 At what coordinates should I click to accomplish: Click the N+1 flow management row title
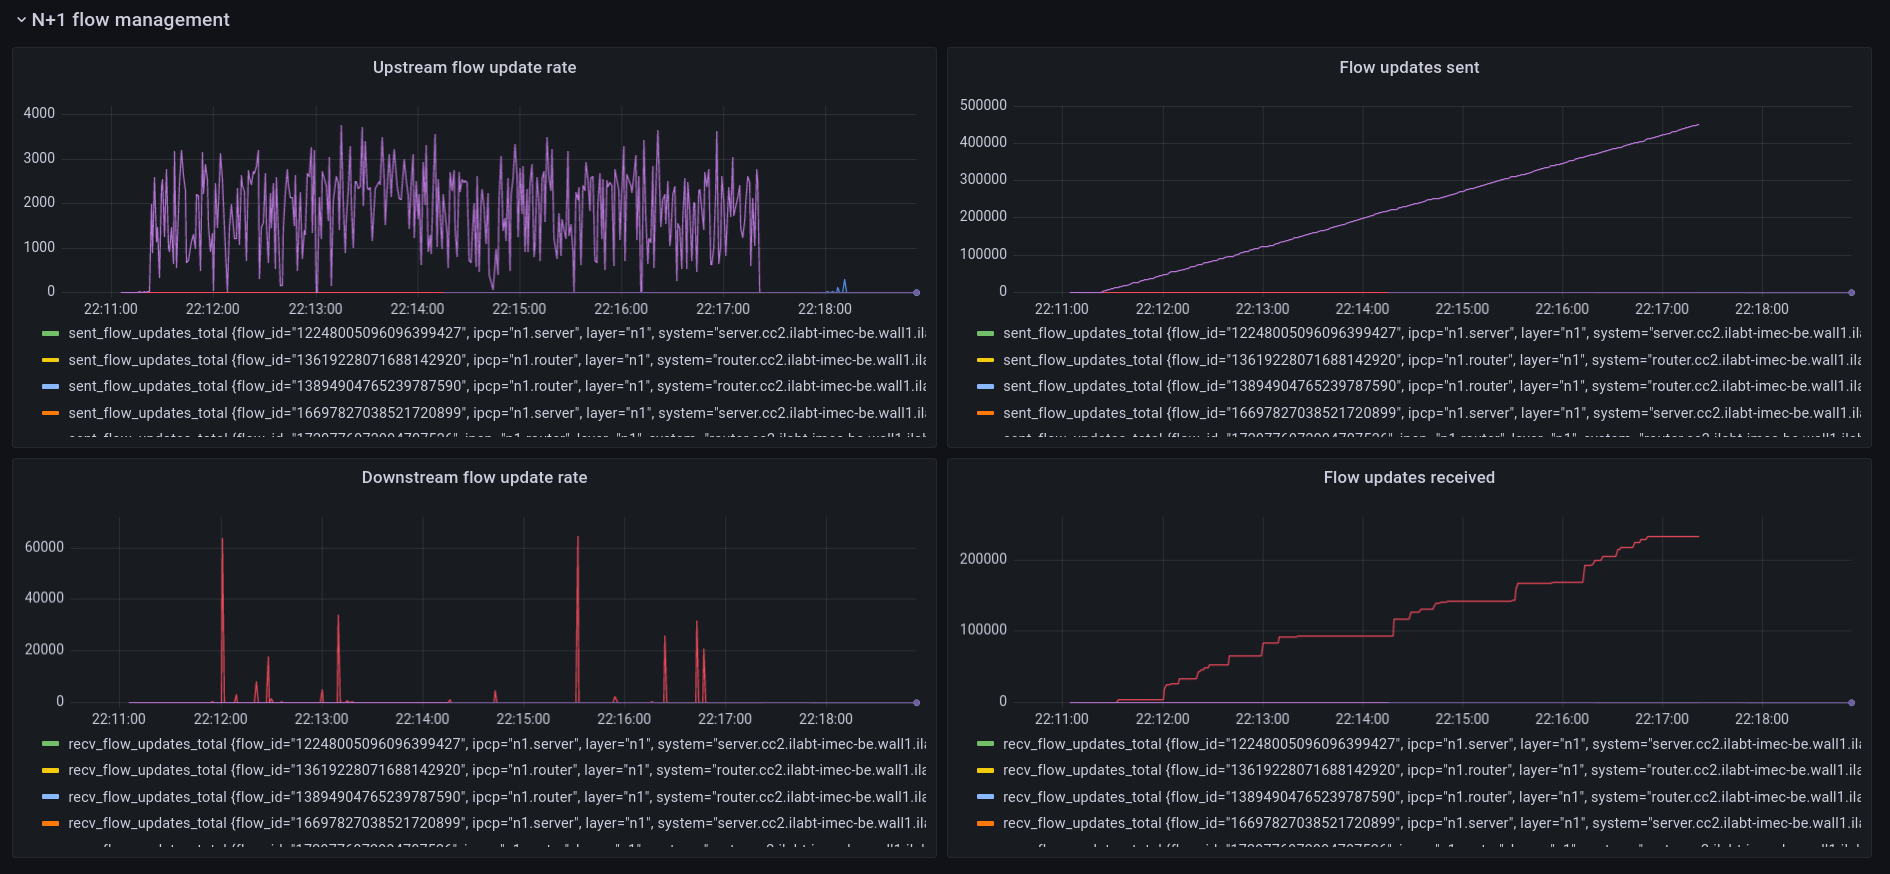pos(130,20)
